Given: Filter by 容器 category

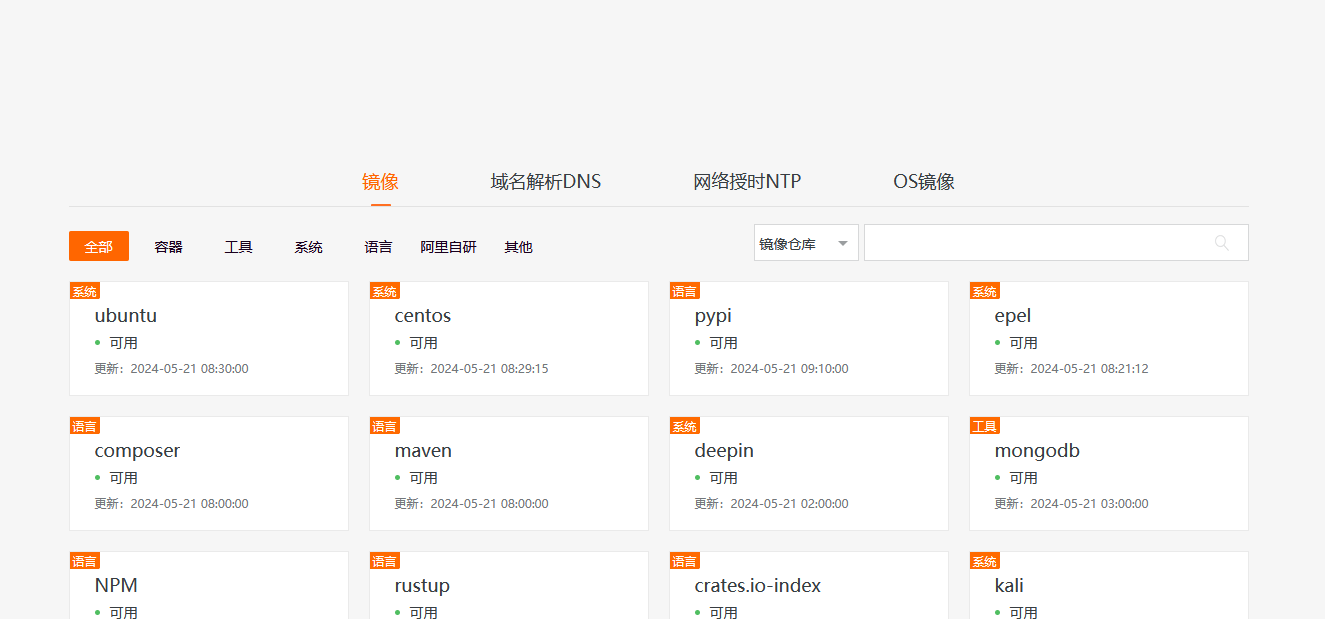Looking at the screenshot, I should 169,246.
